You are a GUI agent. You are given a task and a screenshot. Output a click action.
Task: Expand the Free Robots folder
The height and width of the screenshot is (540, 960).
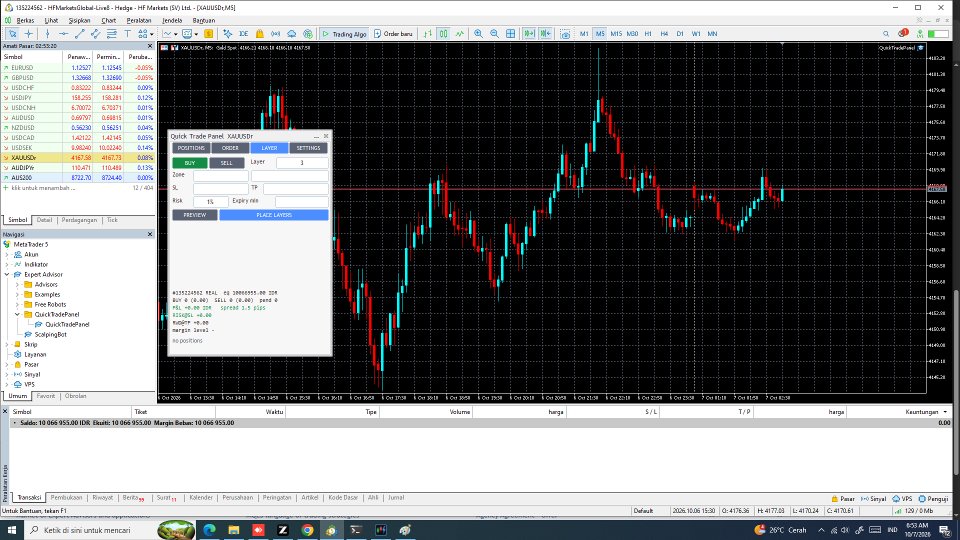click(x=18, y=304)
